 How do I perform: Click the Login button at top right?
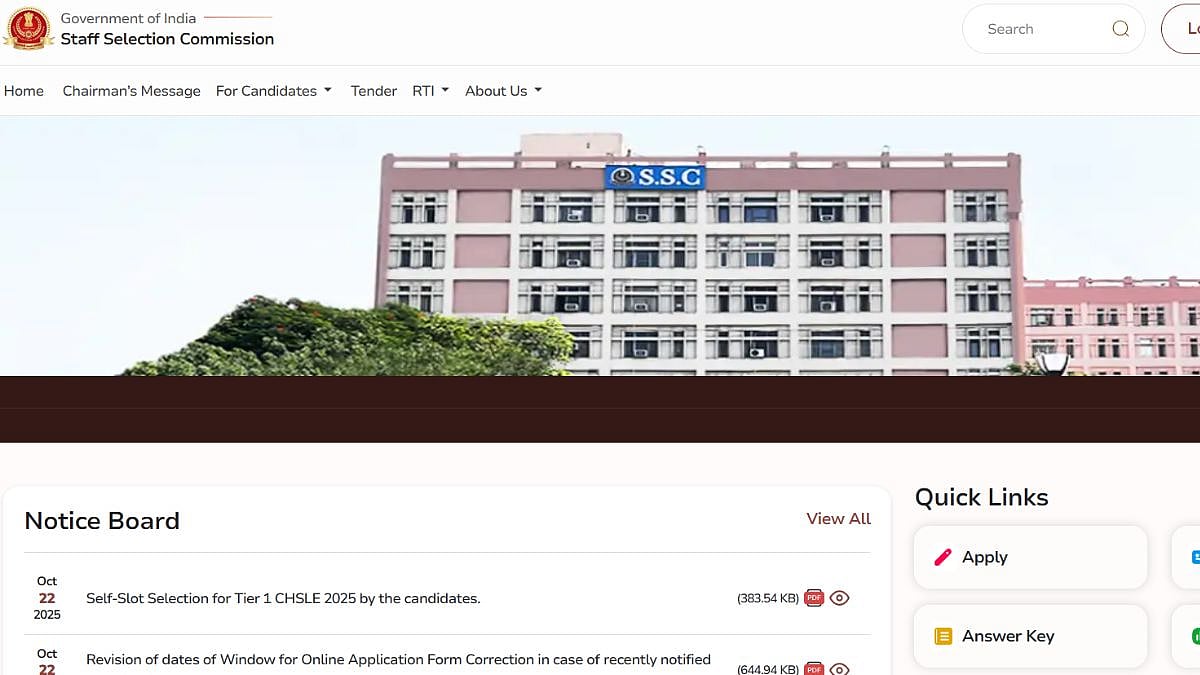[1190, 29]
